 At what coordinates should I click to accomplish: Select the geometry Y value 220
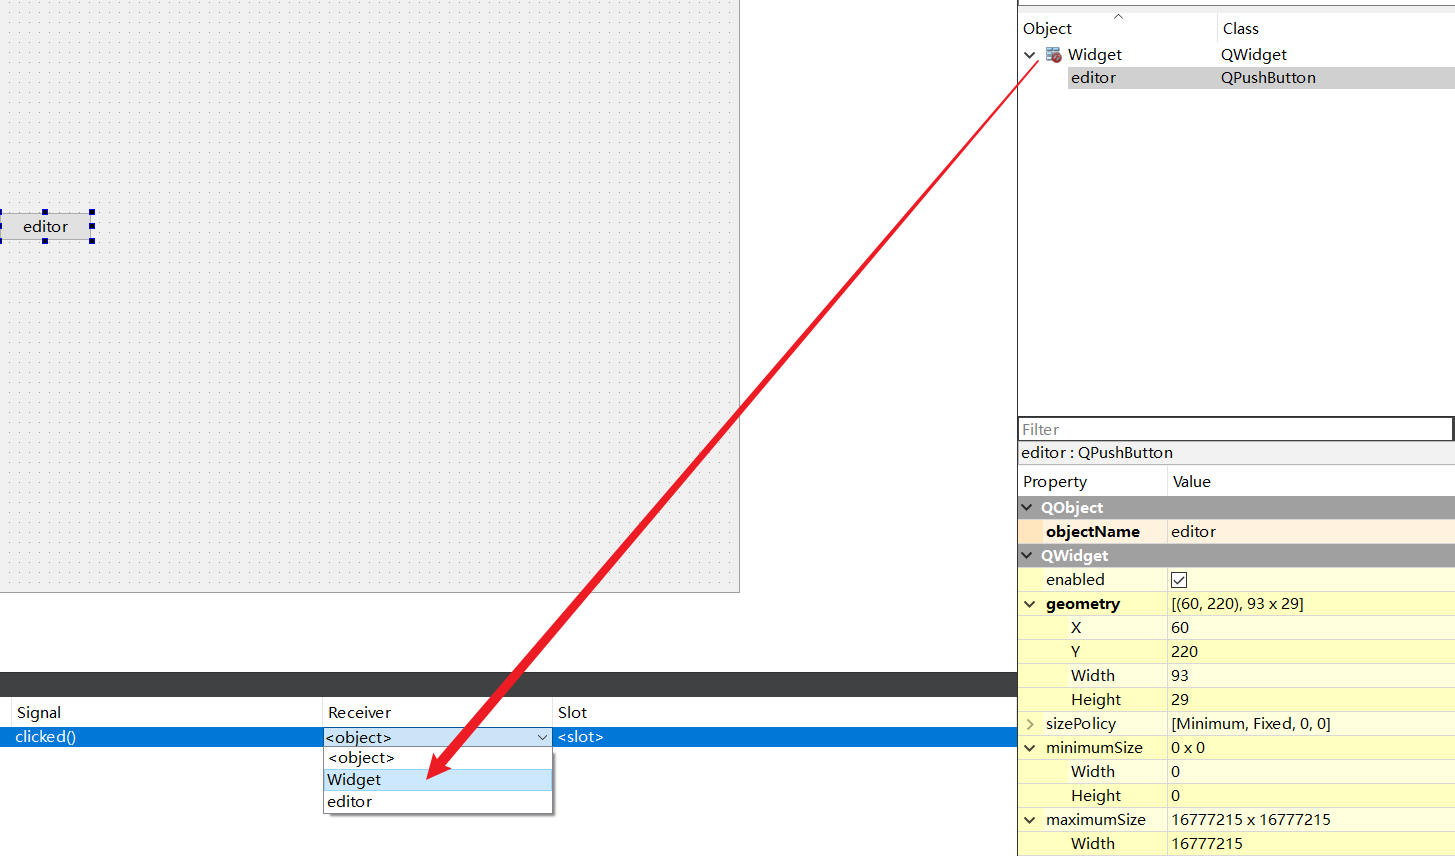1311,652
